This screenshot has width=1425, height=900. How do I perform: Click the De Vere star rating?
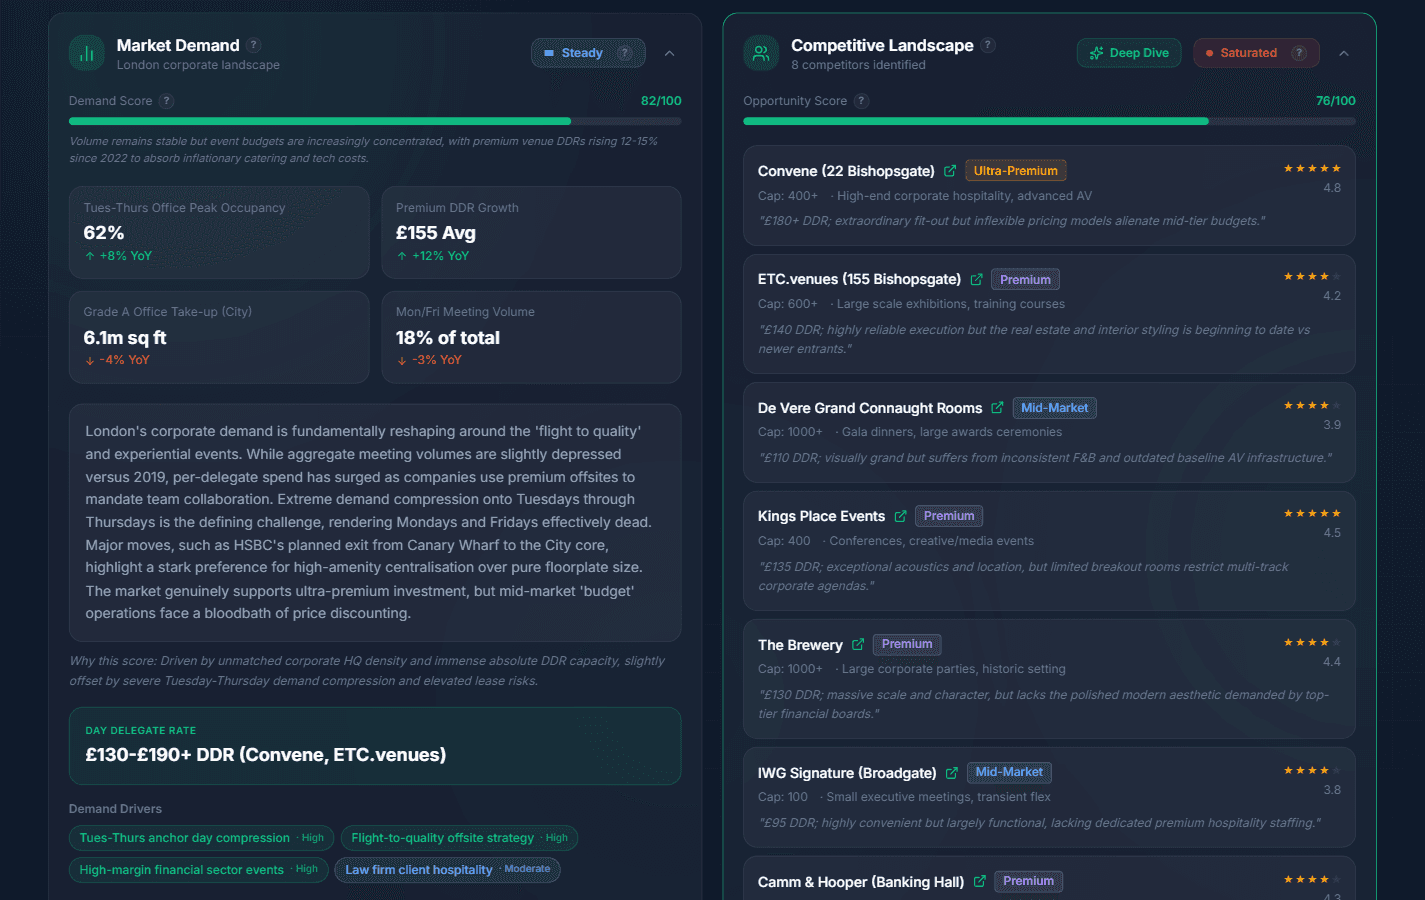1312,406
